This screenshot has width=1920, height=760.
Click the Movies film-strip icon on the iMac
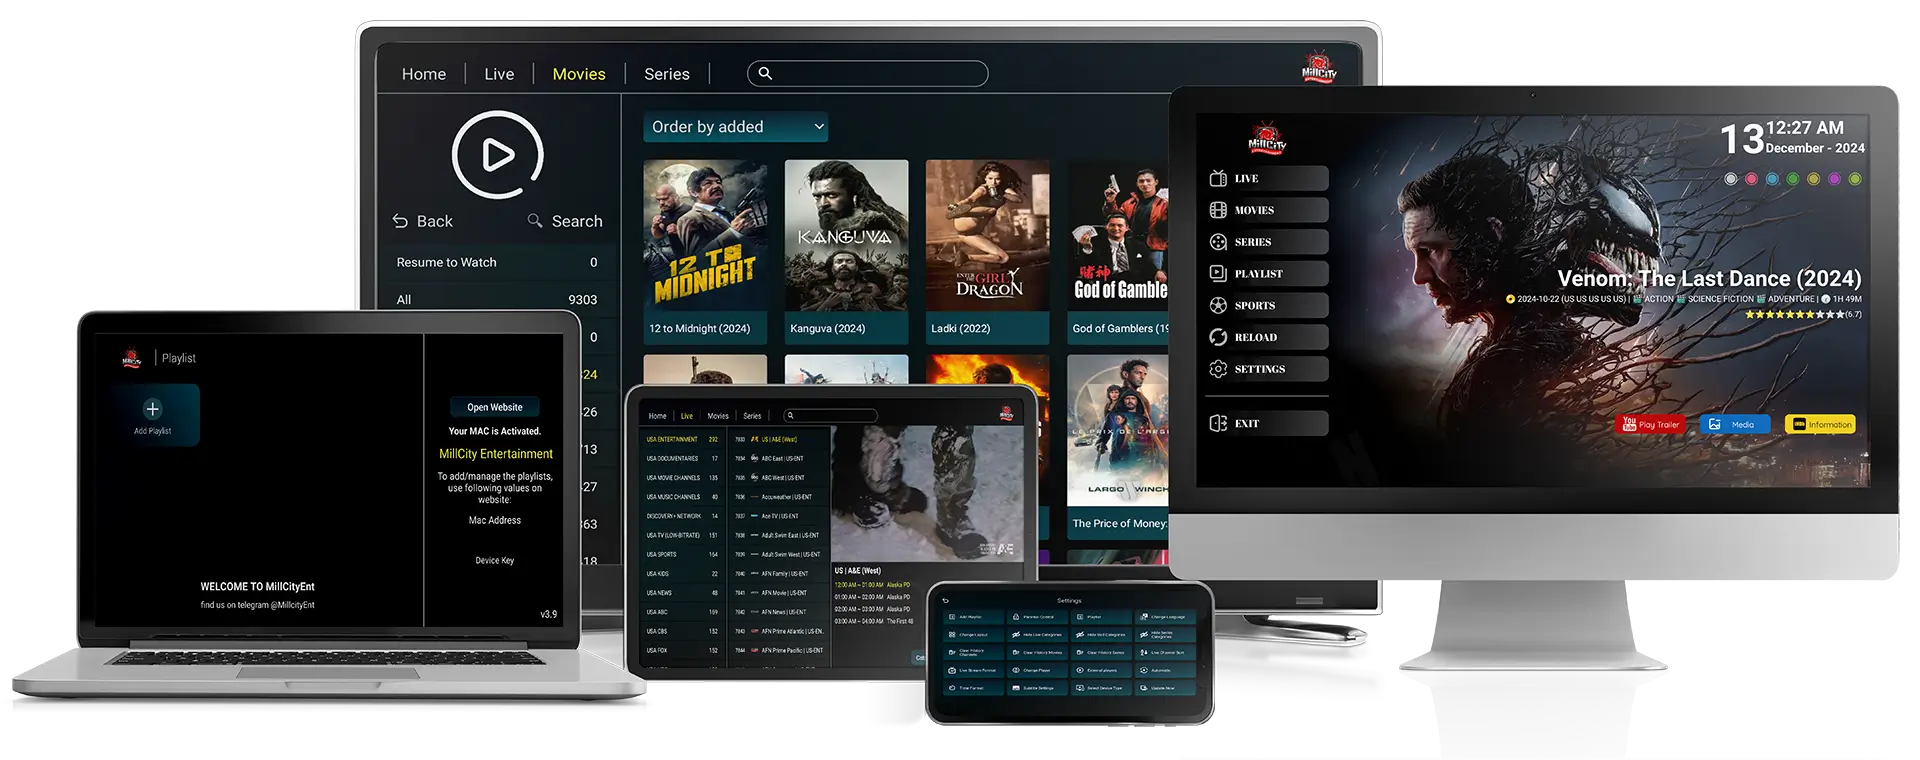coord(1218,210)
